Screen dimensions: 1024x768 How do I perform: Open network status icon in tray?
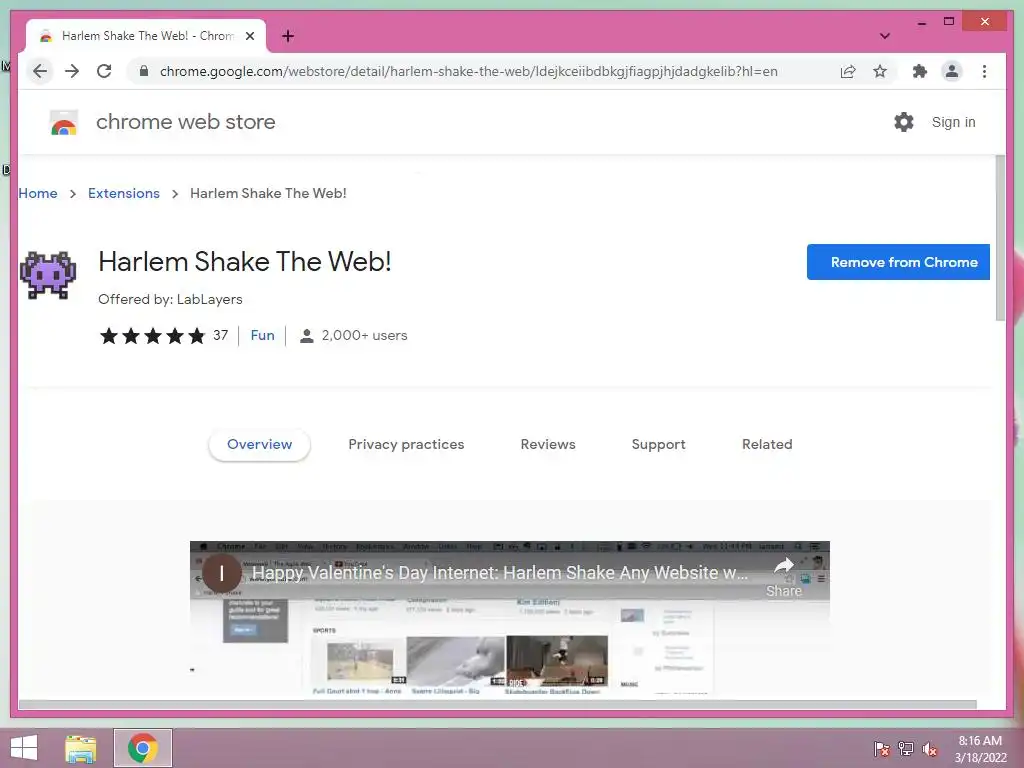906,749
